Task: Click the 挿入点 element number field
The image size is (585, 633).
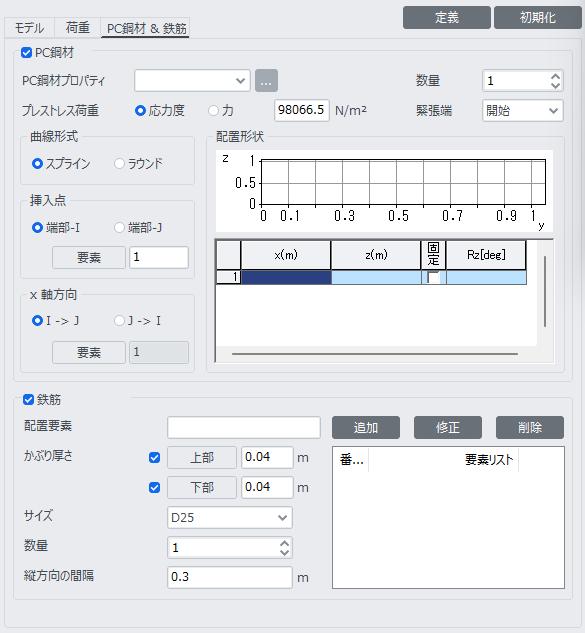Action: coord(159,257)
